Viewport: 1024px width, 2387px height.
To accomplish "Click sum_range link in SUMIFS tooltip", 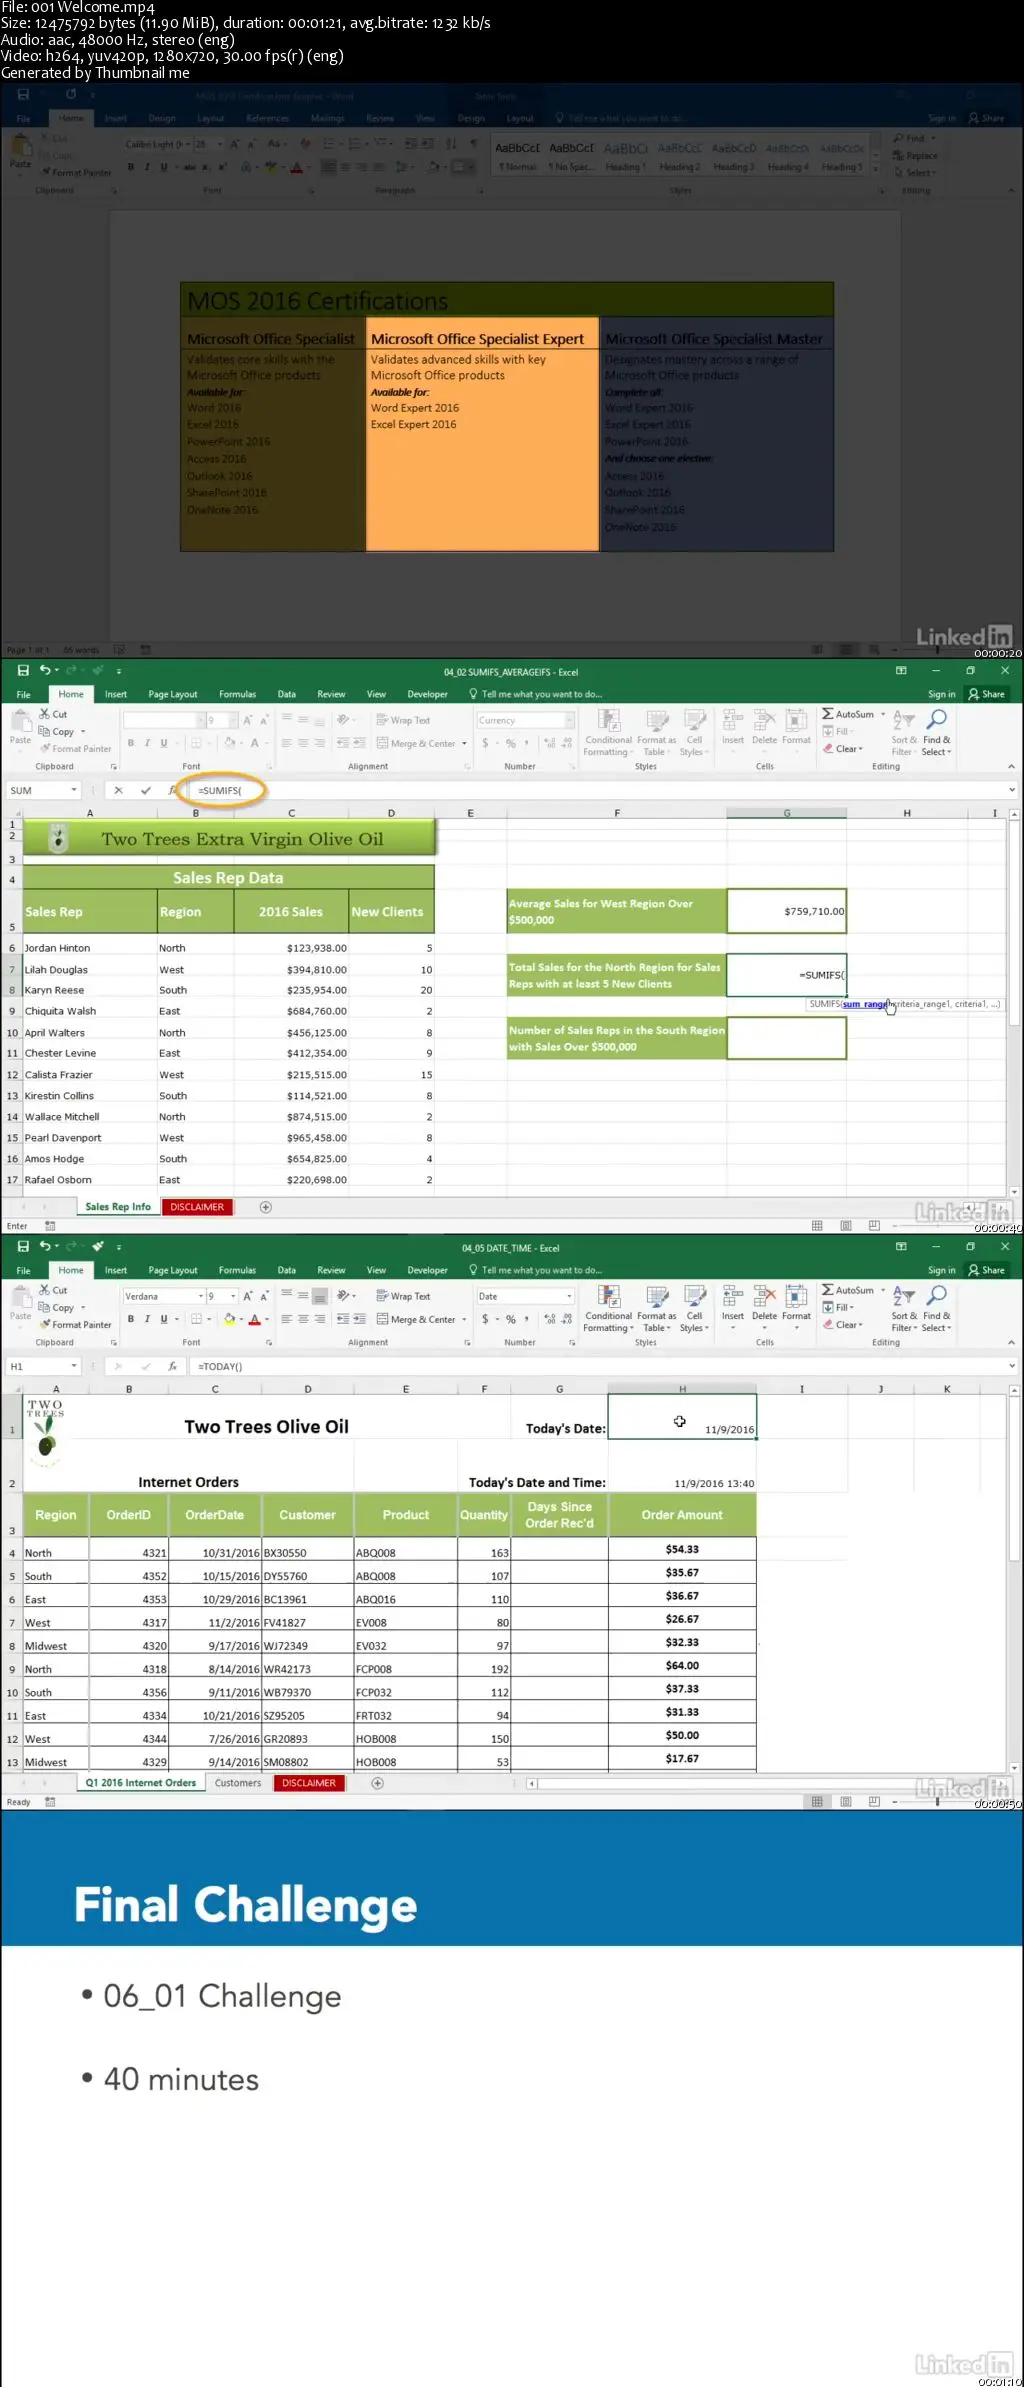I will [863, 1004].
